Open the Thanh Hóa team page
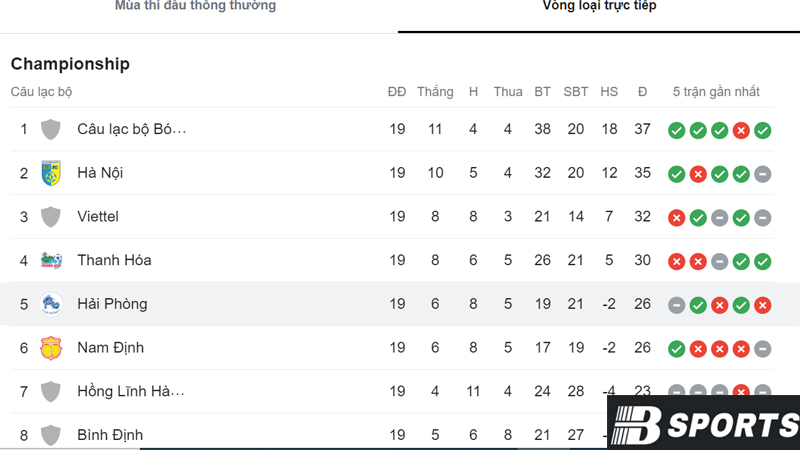Screen dimensions: 800x450 point(114,260)
